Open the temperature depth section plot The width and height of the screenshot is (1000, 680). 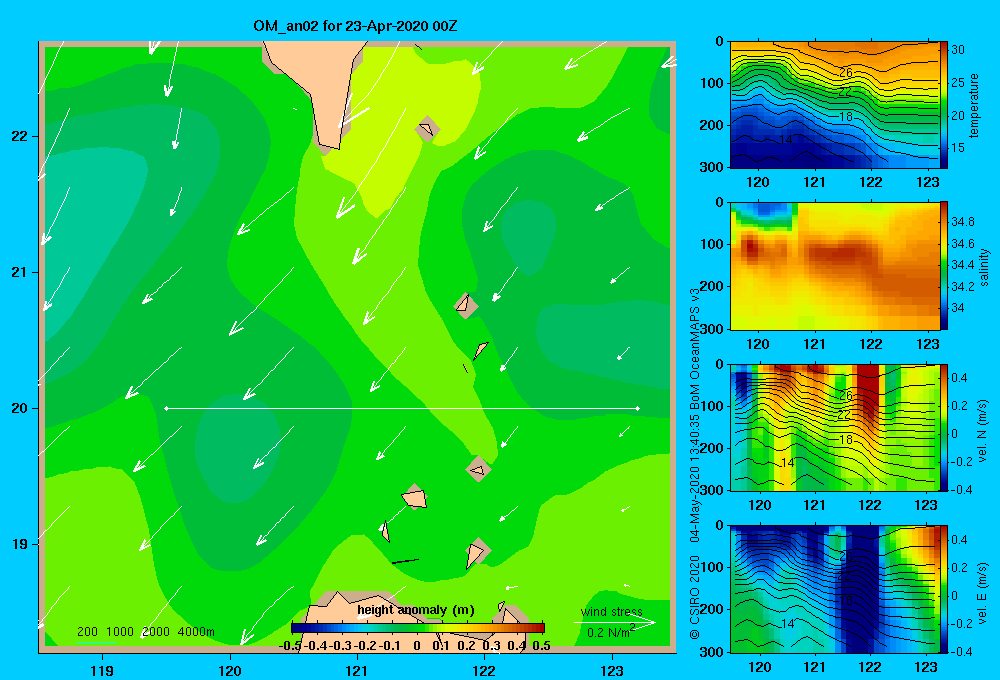pos(835,105)
